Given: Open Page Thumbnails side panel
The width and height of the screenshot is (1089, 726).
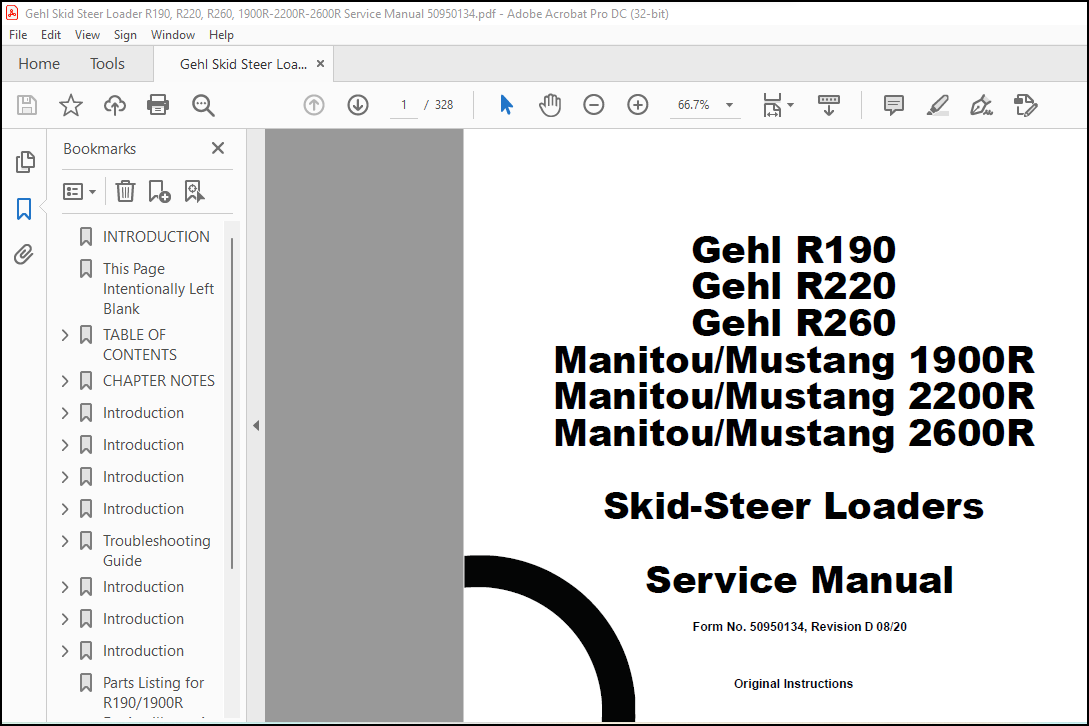Looking at the screenshot, I should [24, 162].
